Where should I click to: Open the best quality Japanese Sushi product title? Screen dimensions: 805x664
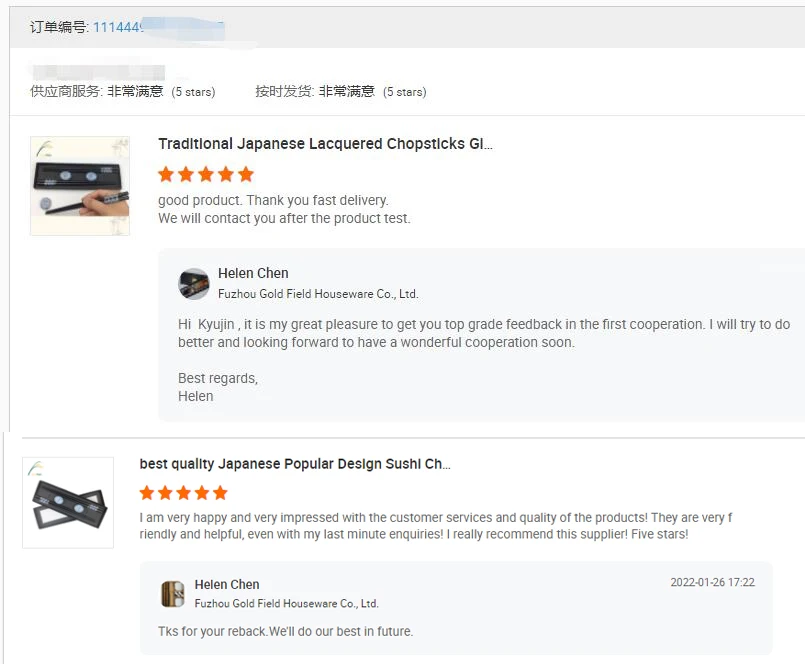(295, 464)
